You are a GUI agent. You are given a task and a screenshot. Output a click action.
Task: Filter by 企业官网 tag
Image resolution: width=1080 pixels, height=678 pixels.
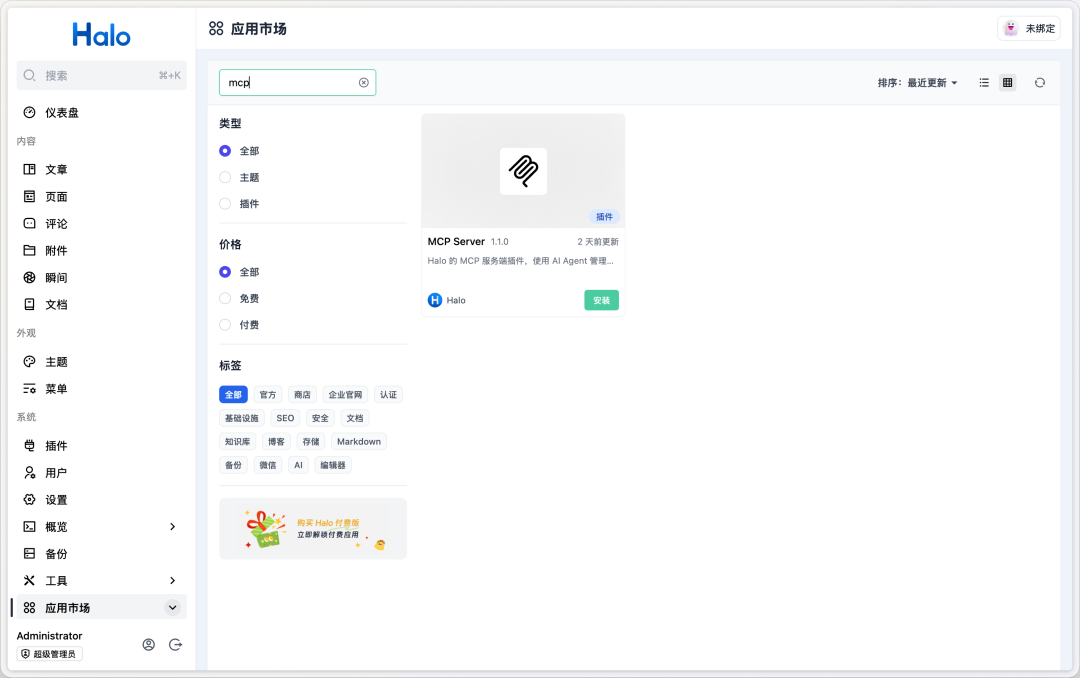click(345, 395)
